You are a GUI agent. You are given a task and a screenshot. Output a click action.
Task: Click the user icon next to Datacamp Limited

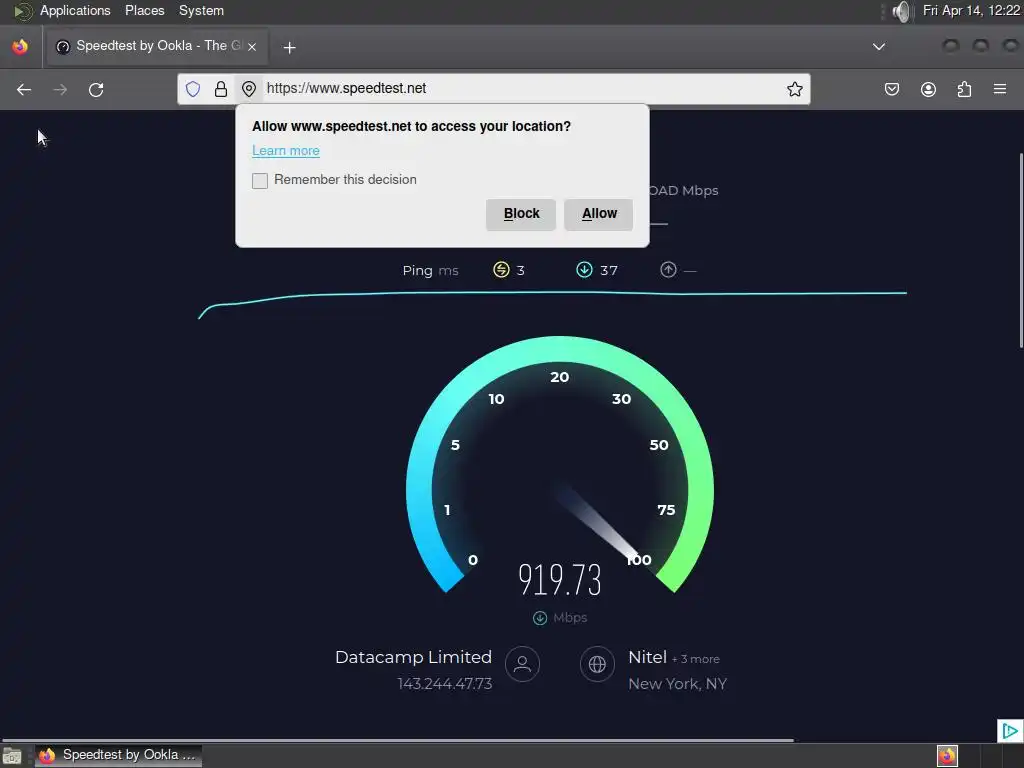[x=522, y=664]
